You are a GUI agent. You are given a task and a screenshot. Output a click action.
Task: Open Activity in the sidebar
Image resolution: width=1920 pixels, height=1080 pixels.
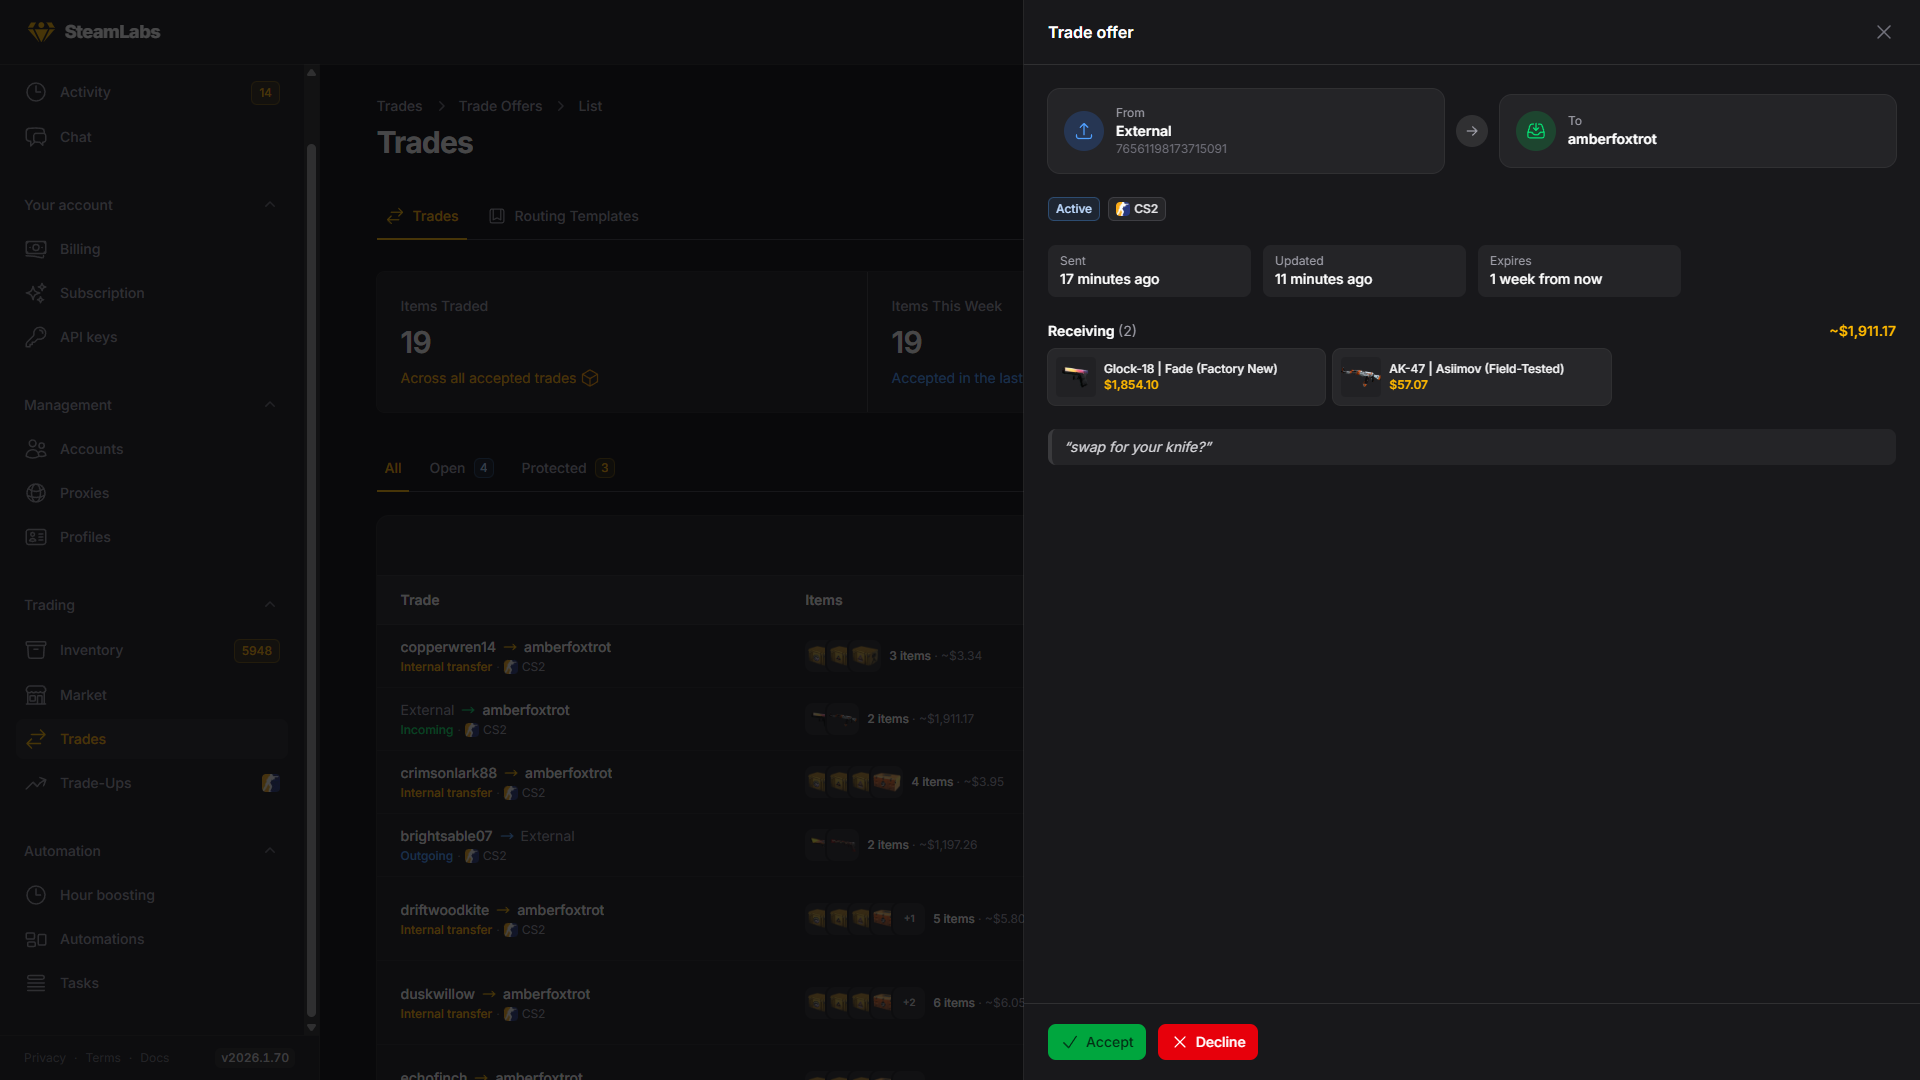[152, 92]
